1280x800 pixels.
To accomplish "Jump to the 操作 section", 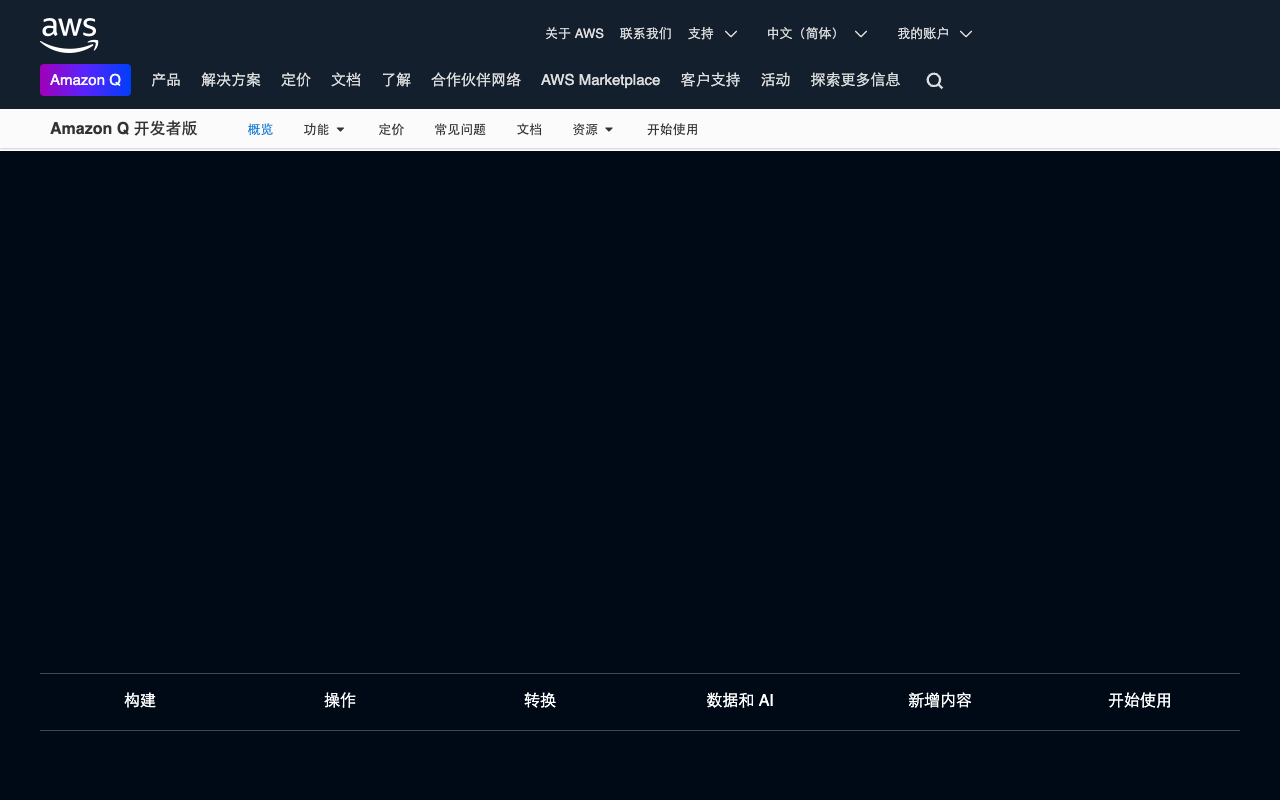I will (340, 701).
